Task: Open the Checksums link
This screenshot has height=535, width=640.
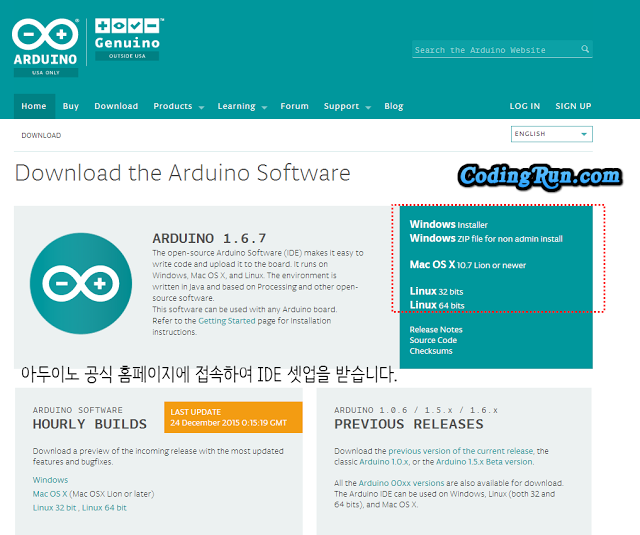Action: (431, 351)
